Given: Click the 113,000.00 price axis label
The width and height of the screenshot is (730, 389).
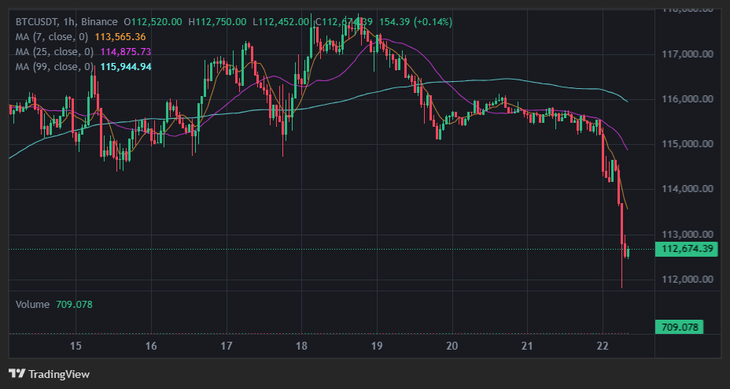Looking at the screenshot, I should [x=687, y=234].
